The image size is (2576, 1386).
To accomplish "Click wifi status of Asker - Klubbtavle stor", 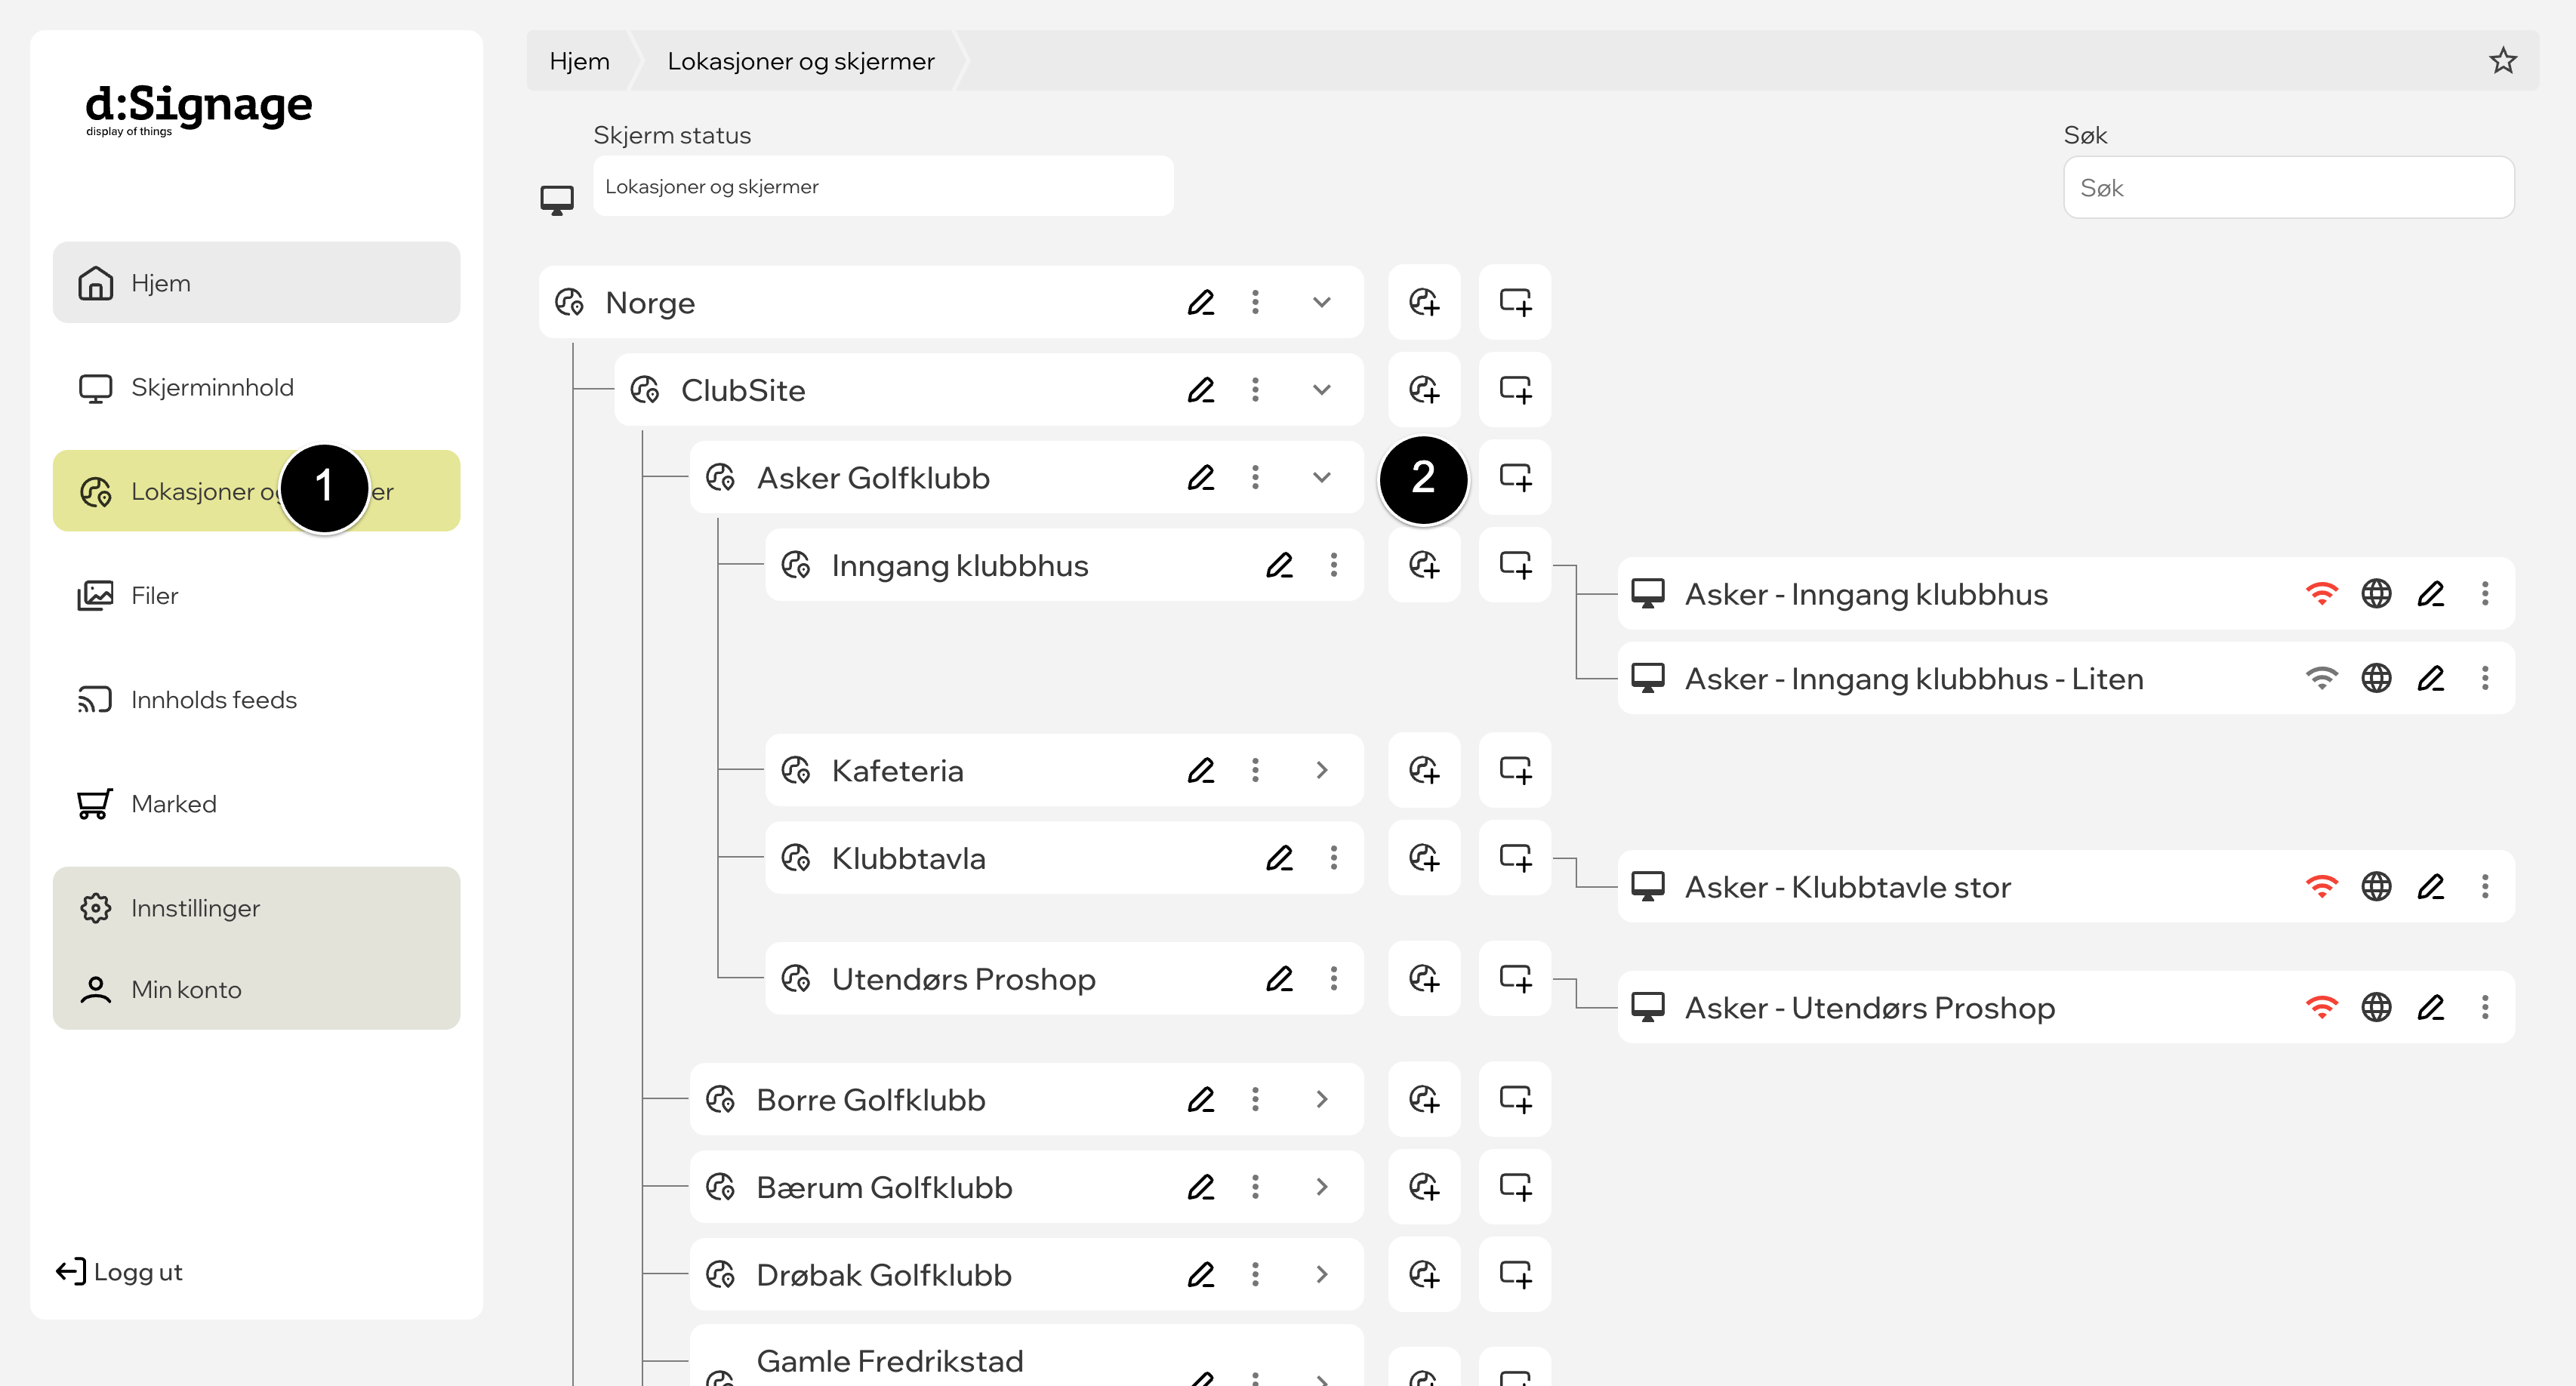I will coord(2321,886).
